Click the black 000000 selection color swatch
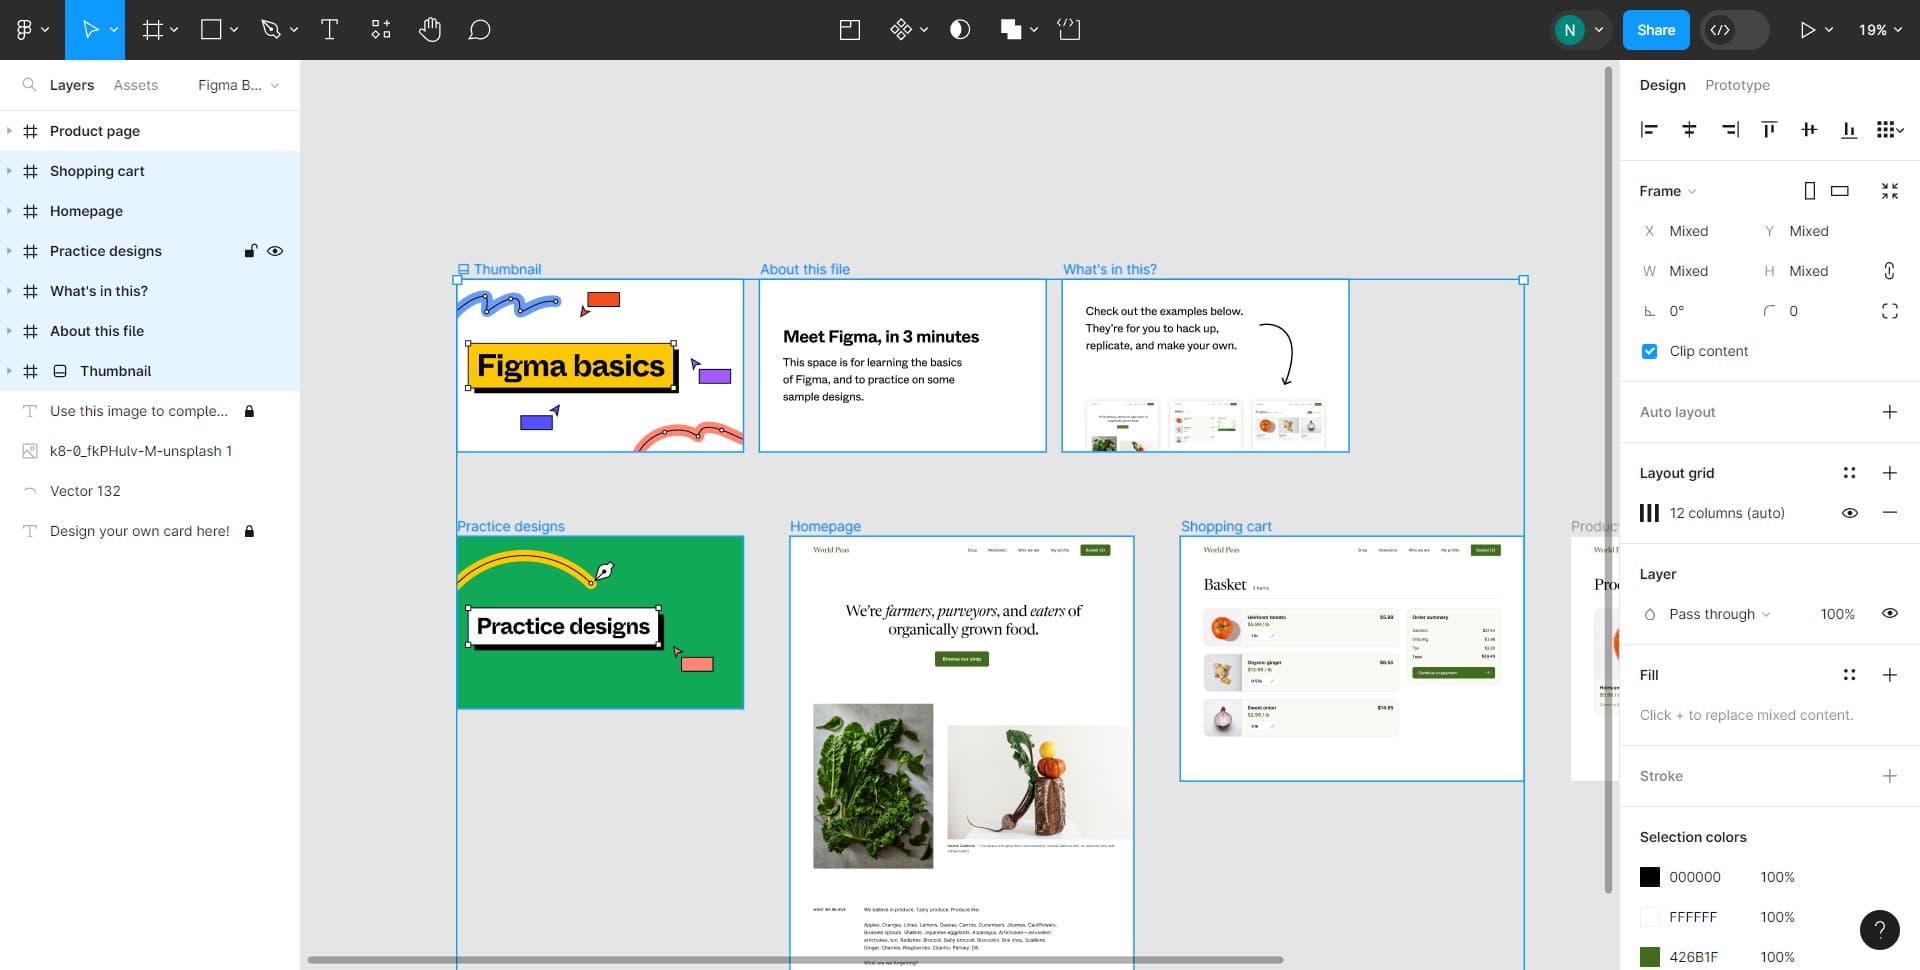Image resolution: width=1920 pixels, height=970 pixels. (1650, 877)
